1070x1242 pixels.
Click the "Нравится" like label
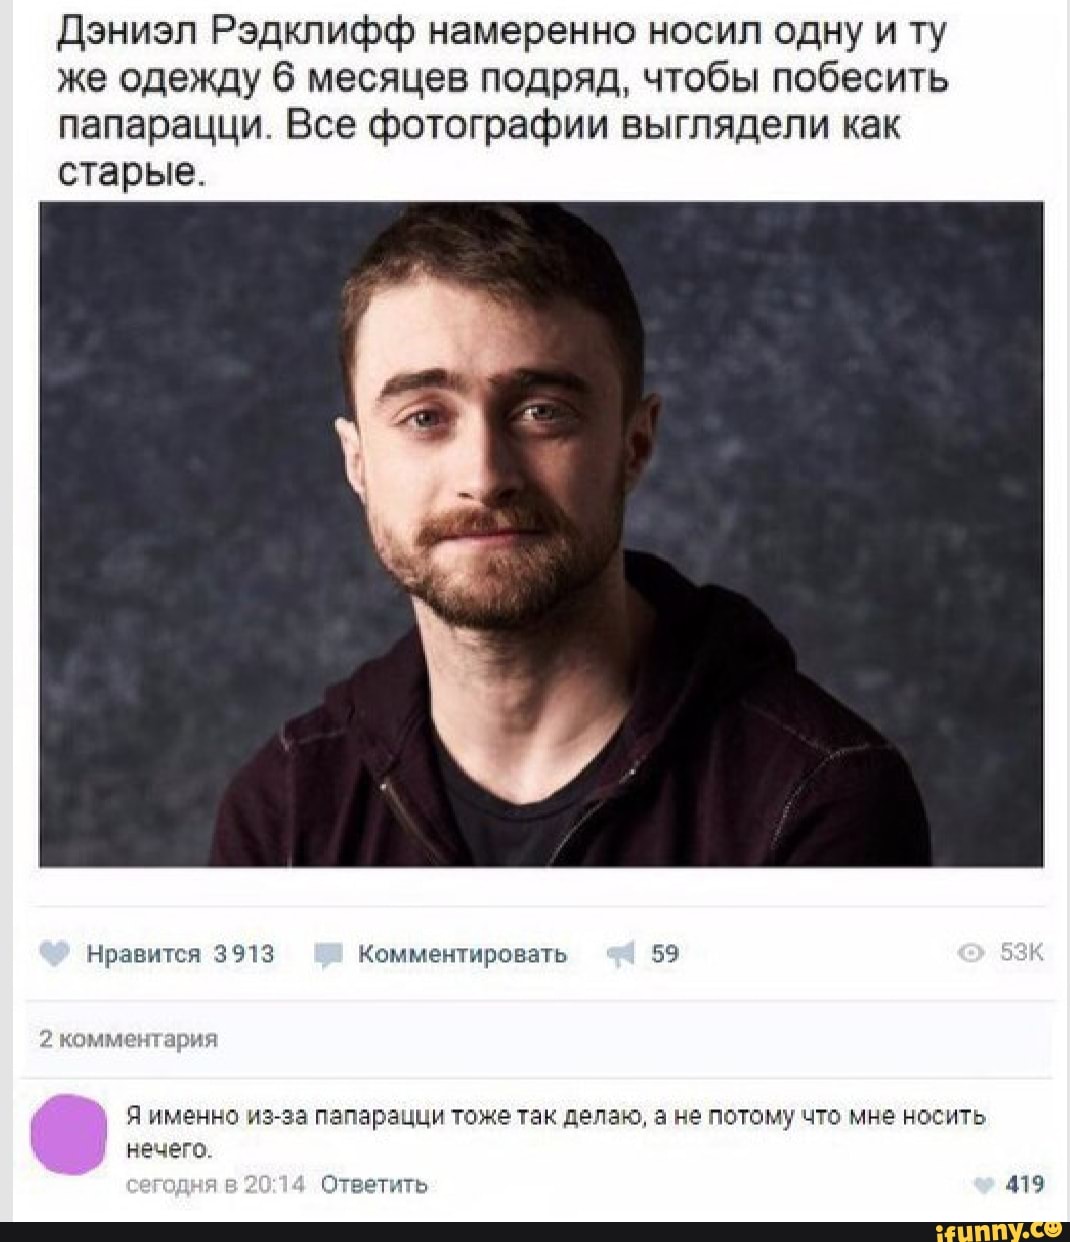[145, 954]
